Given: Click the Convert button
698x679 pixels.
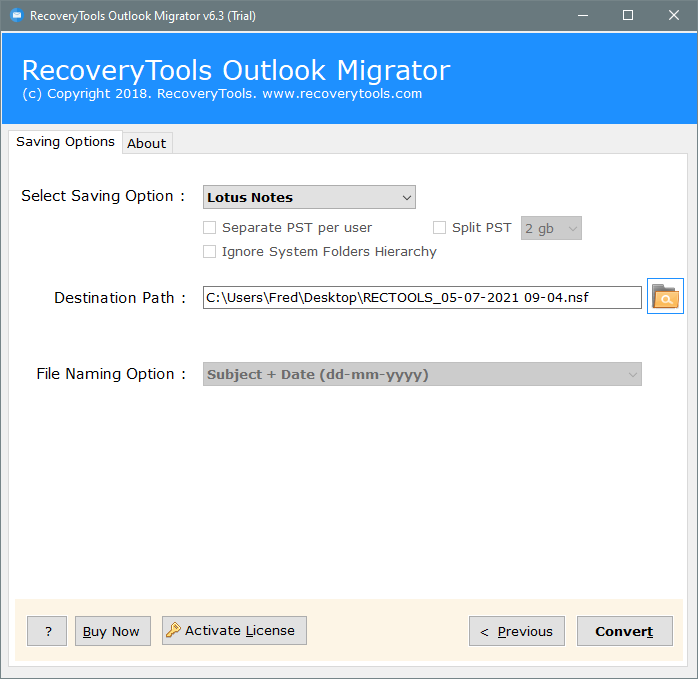Looking at the screenshot, I should click(625, 631).
